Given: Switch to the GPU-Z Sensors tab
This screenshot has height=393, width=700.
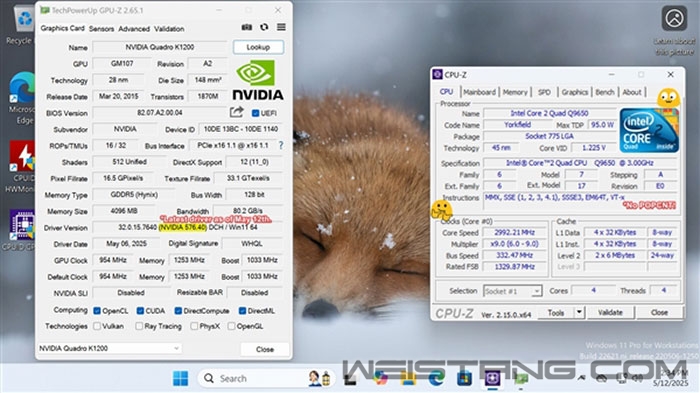Looking at the screenshot, I should (101, 29).
